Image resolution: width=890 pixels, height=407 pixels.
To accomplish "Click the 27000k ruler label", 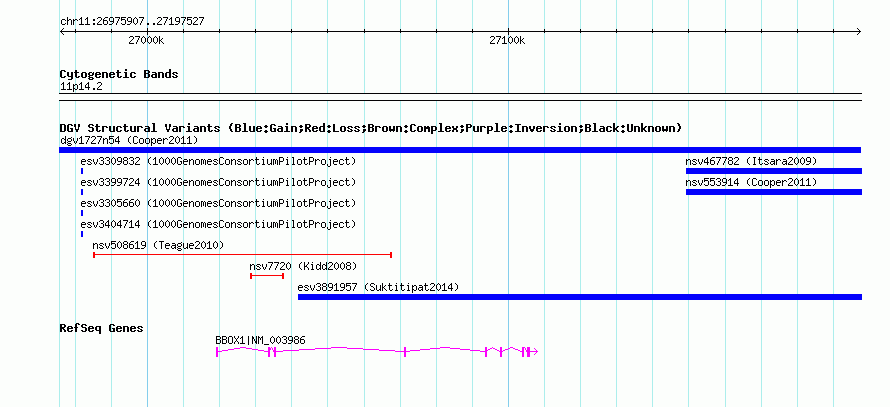I will point(146,40).
